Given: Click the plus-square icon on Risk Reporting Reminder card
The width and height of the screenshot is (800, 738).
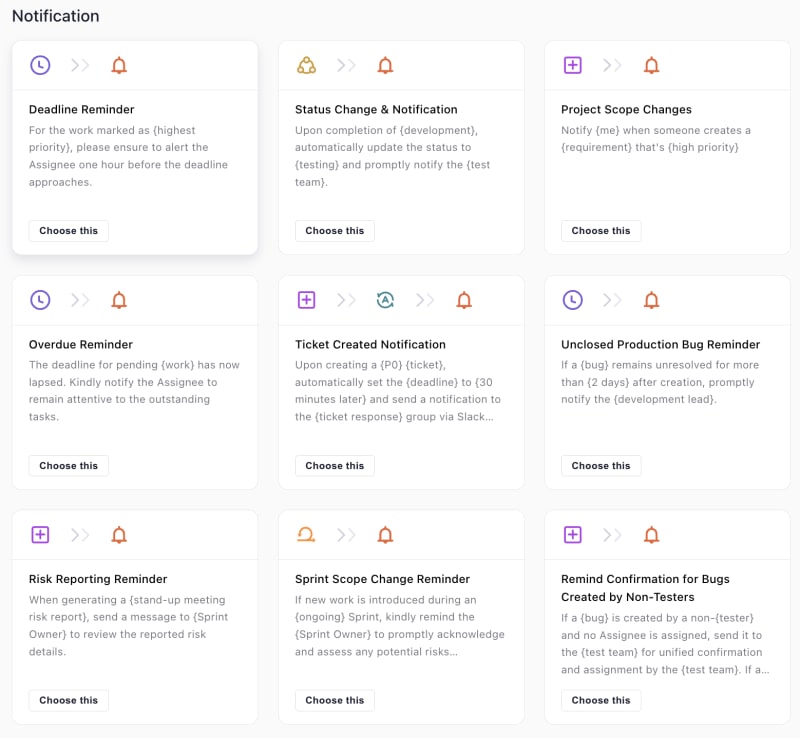Looking at the screenshot, I should click(x=40, y=535).
